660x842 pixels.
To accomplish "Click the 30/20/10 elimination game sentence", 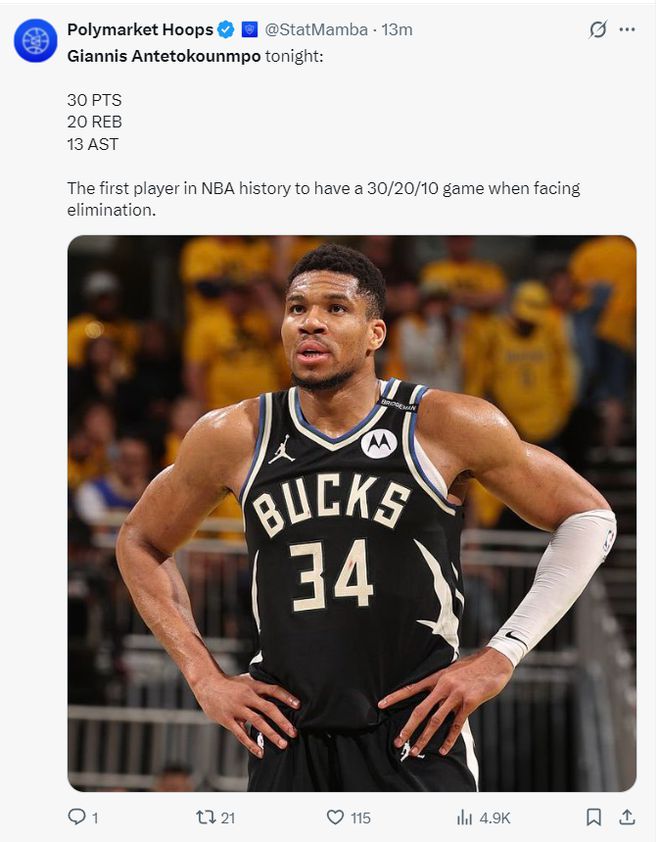I will pos(323,199).
